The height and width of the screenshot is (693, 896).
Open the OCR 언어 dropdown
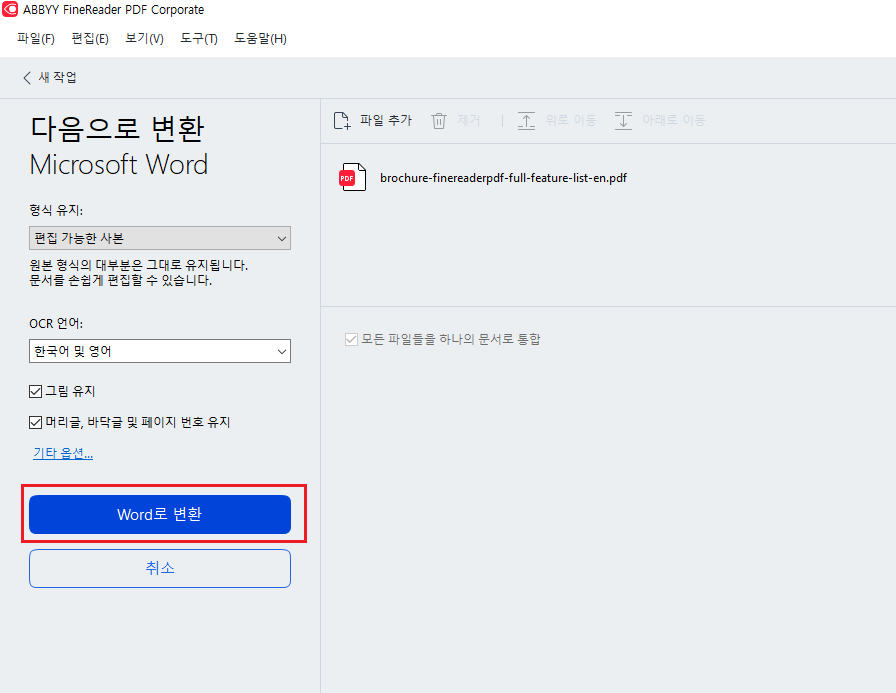160,351
